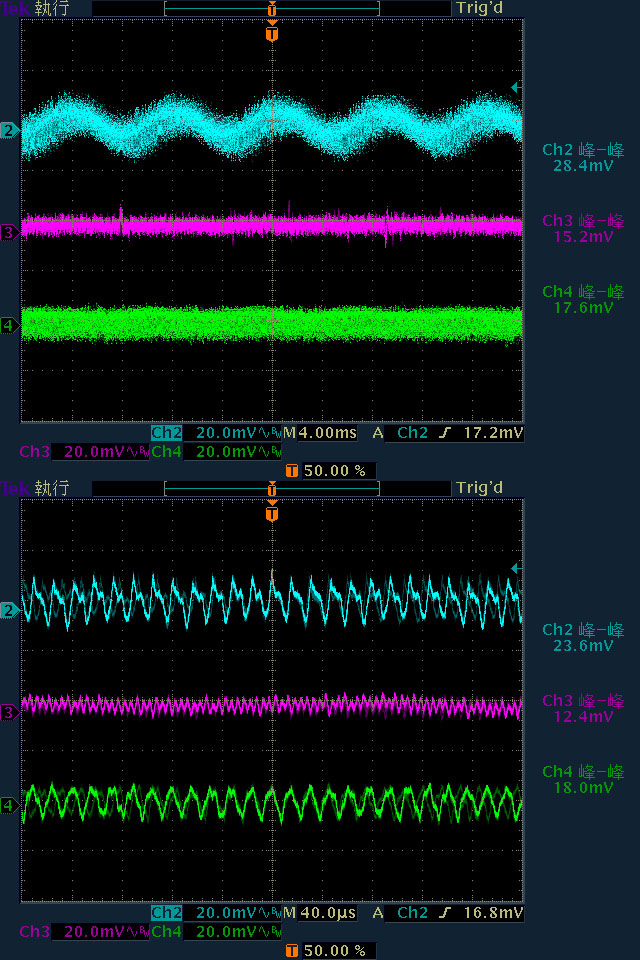Click the Trig'd status above the 4.00ms capture
Image resolution: width=640 pixels, height=960 pixels.
coord(480,9)
